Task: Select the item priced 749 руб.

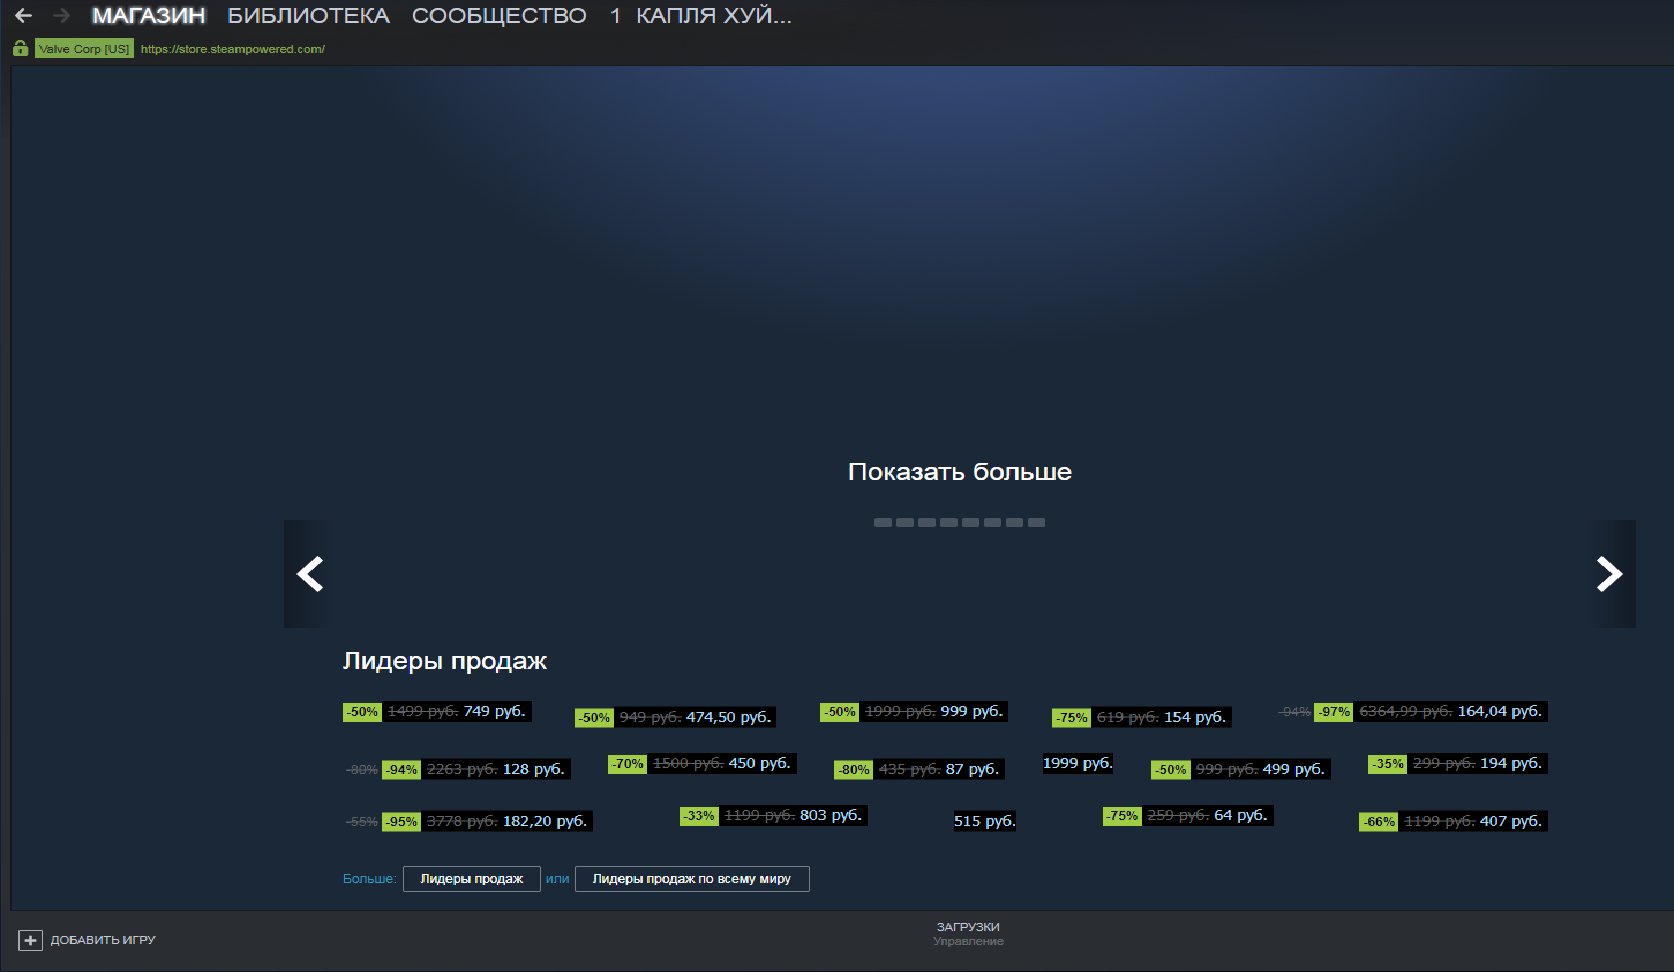Action: coord(437,711)
